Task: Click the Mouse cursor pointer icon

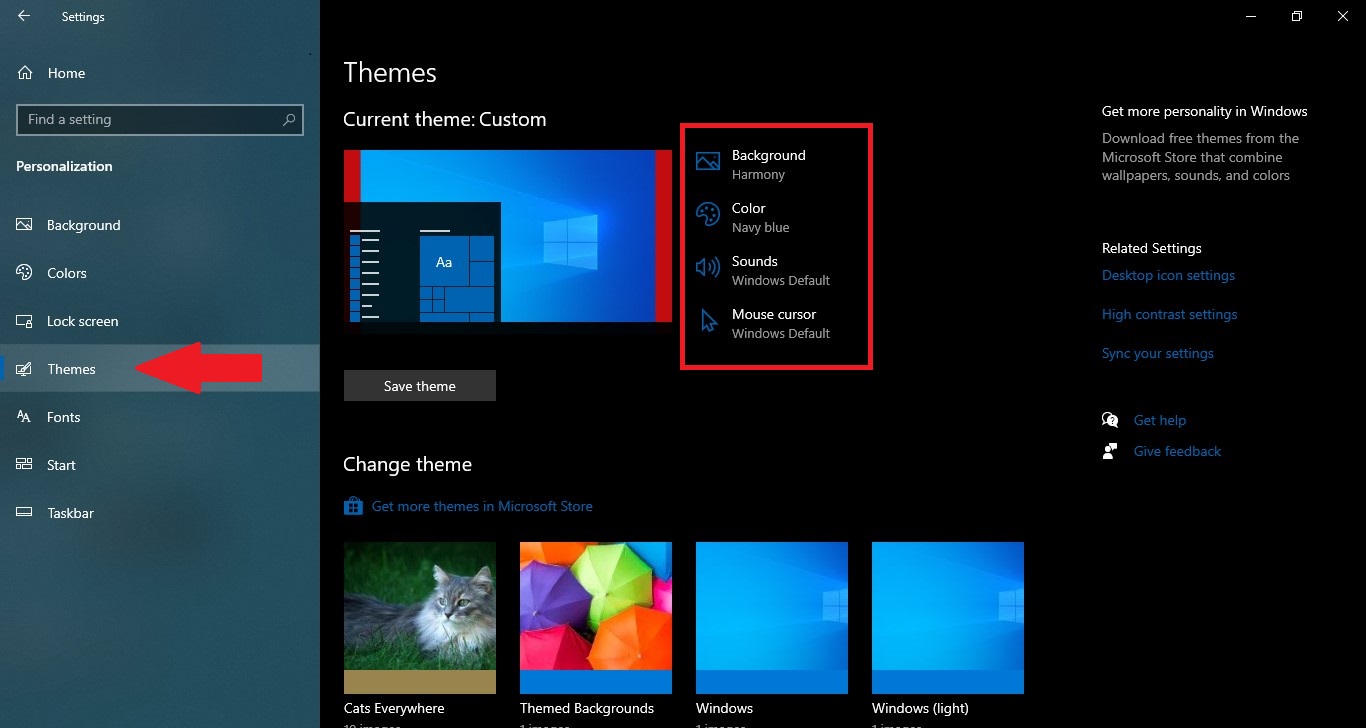Action: [x=708, y=321]
